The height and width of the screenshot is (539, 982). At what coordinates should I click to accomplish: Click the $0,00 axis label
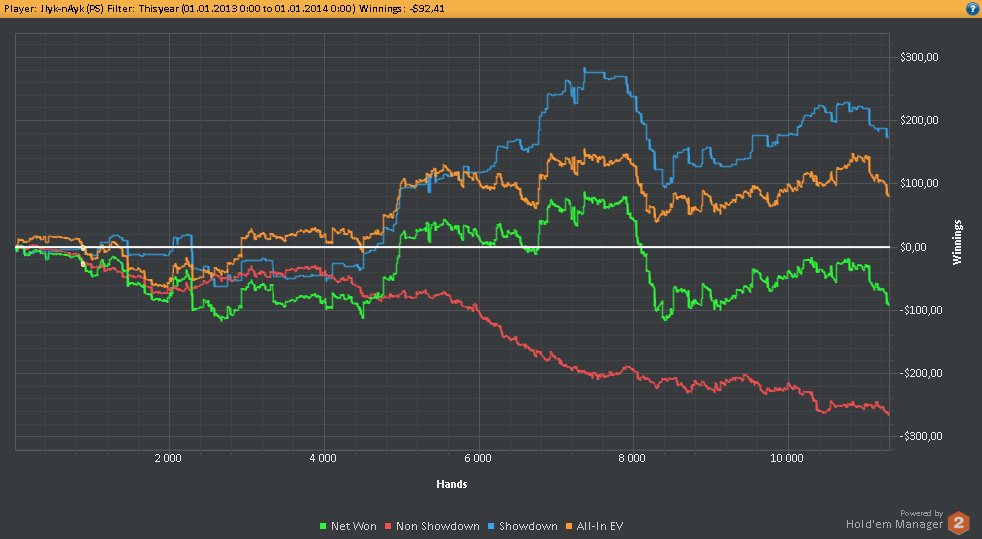(914, 247)
